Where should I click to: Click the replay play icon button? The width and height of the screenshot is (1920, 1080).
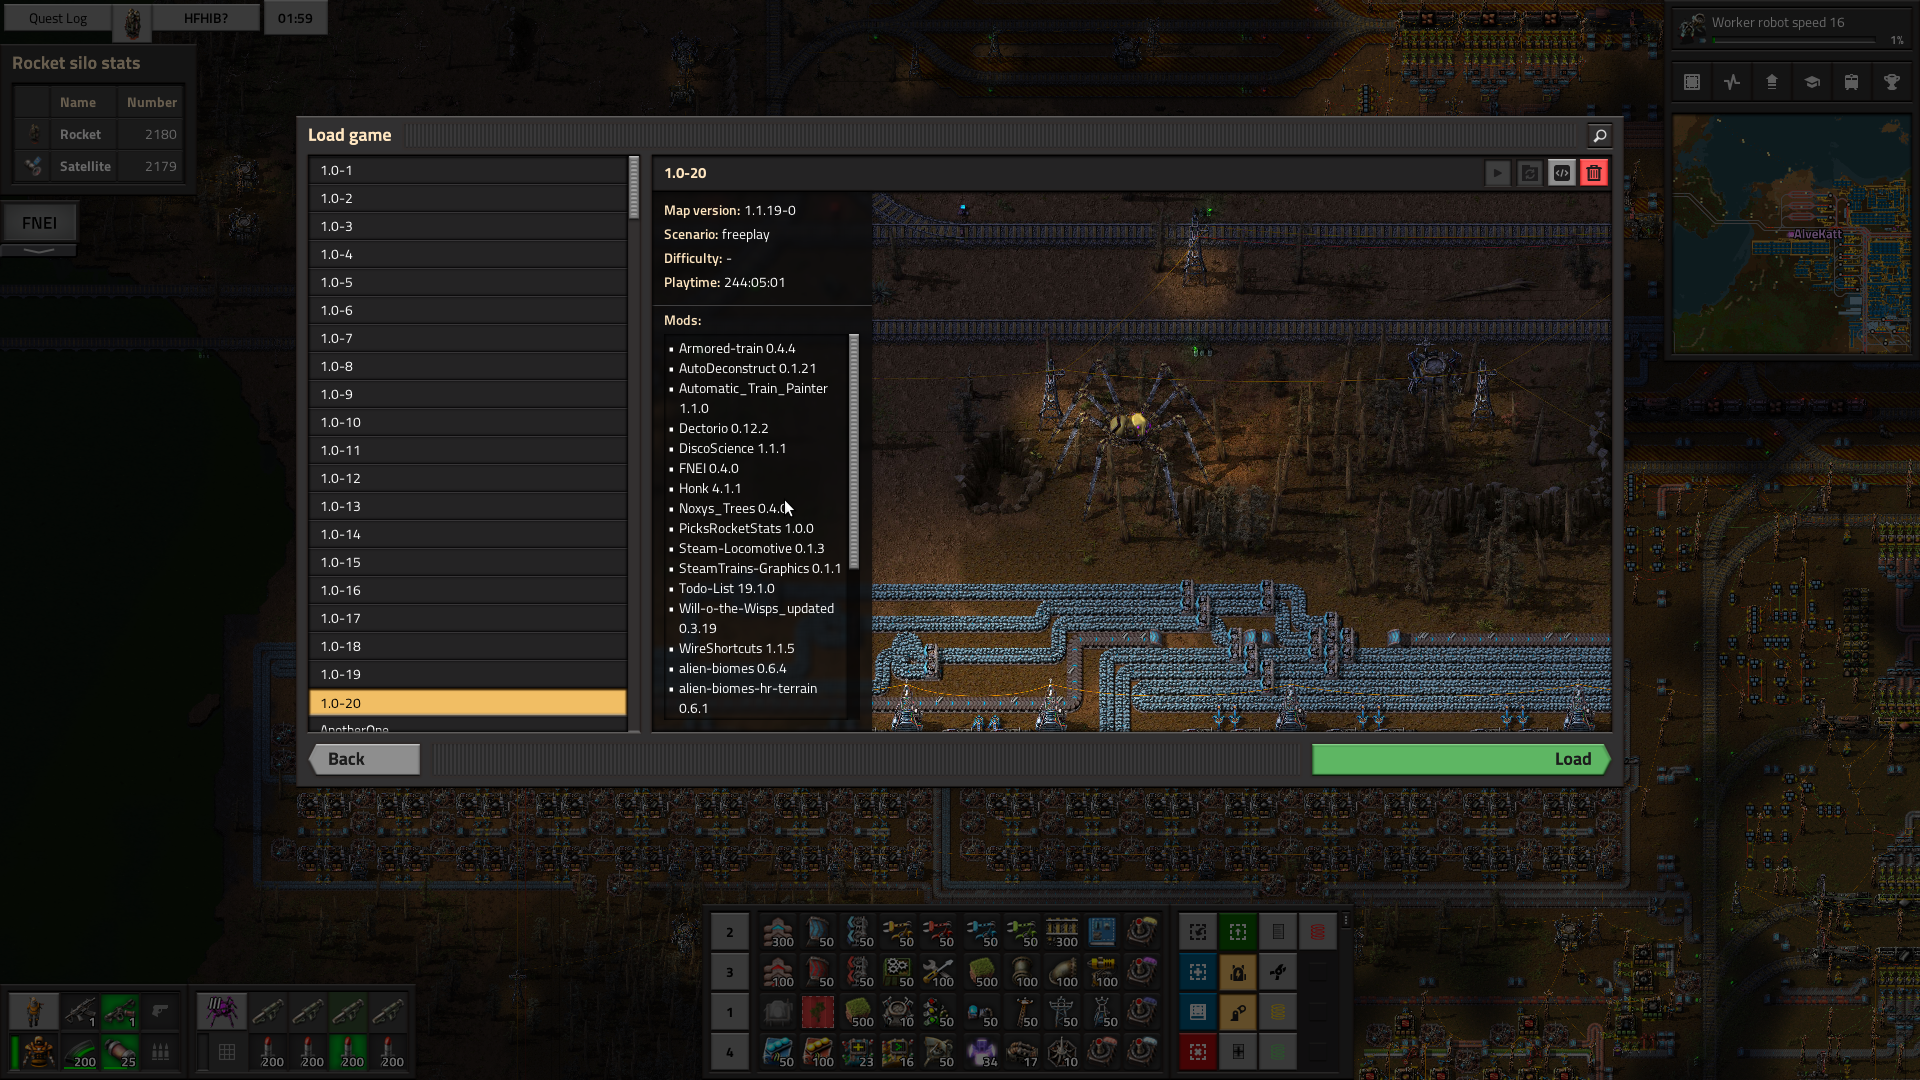pyautogui.click(x=1497, y=173)
